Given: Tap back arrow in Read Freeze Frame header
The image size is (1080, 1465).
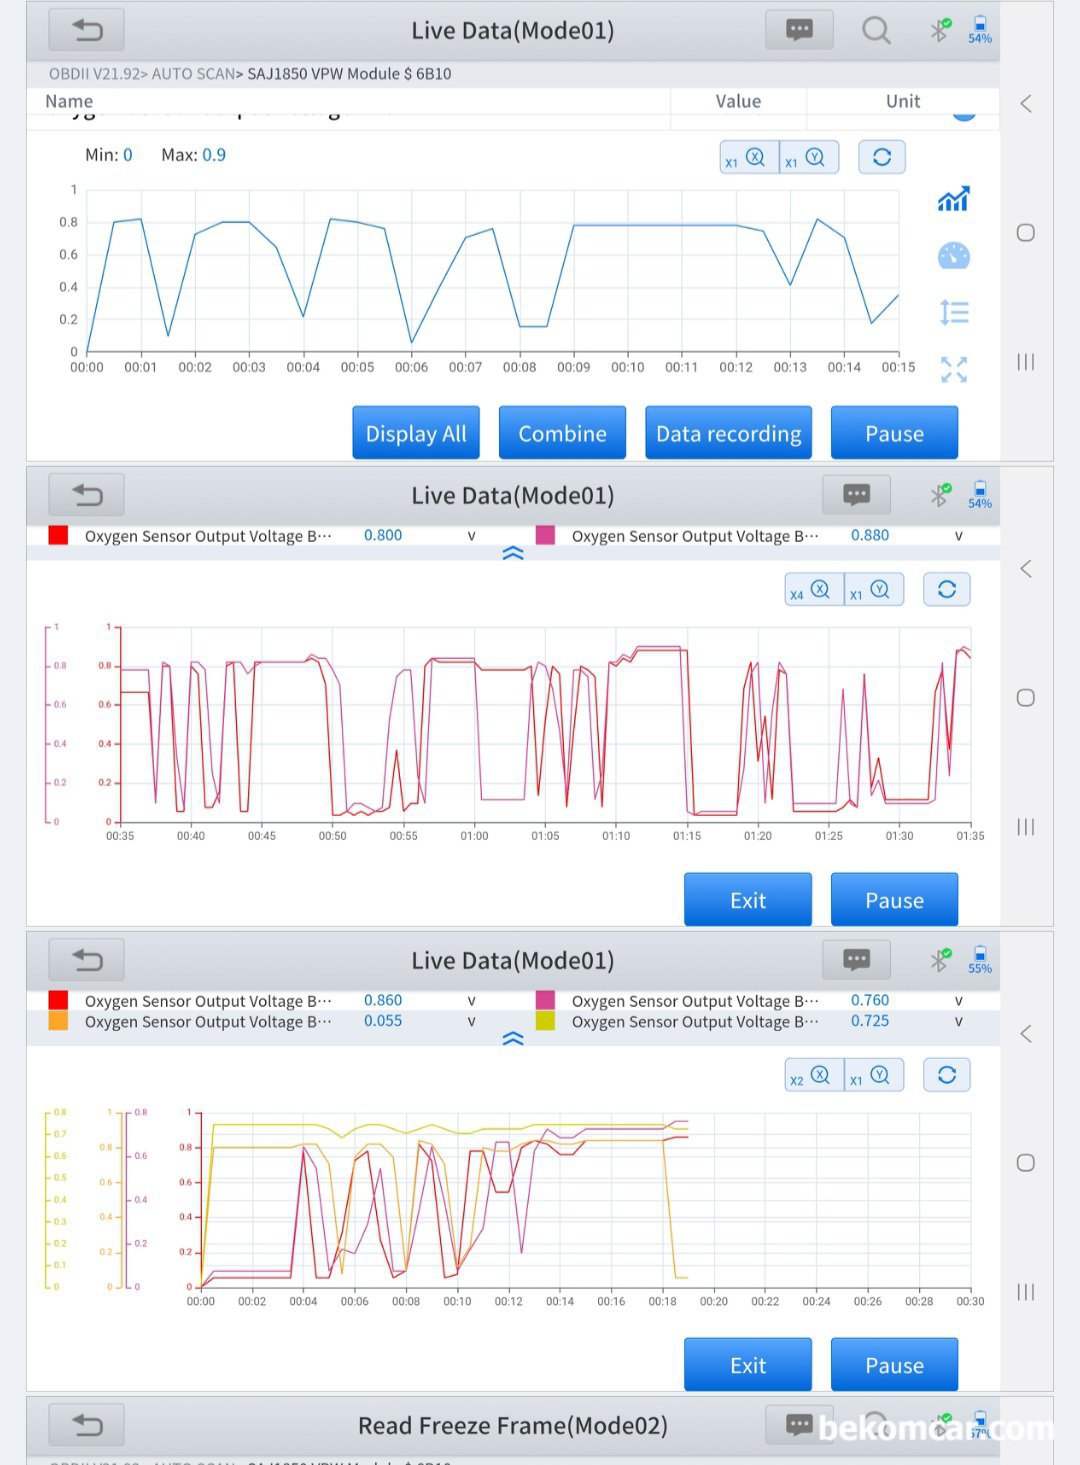Looking at the screenshot, I should coord(87,1425).
